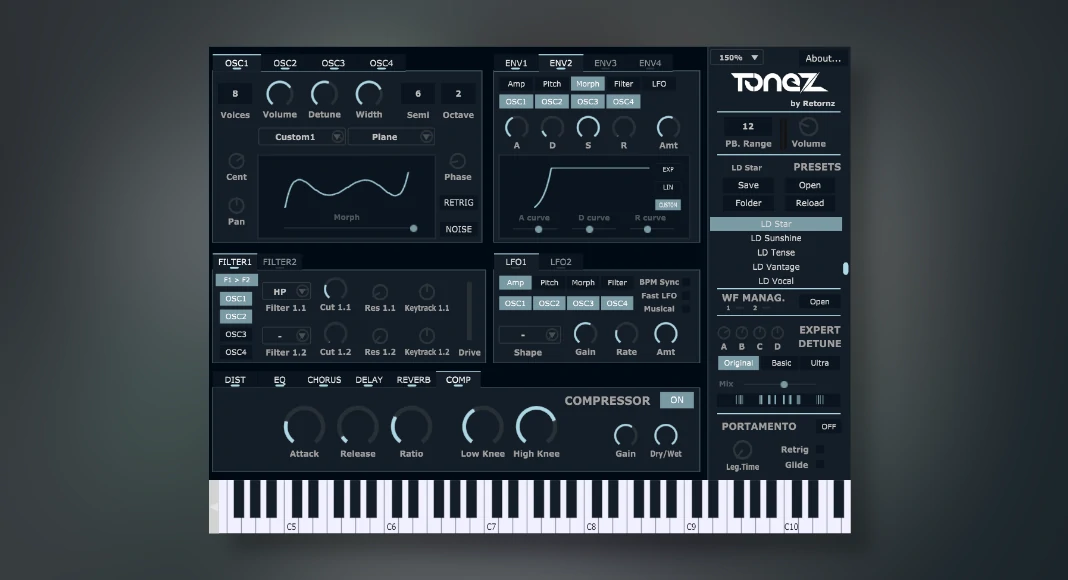Click the compressor Attack knob
Viewport: 1068px width, 580px height.
coord(304,426)
